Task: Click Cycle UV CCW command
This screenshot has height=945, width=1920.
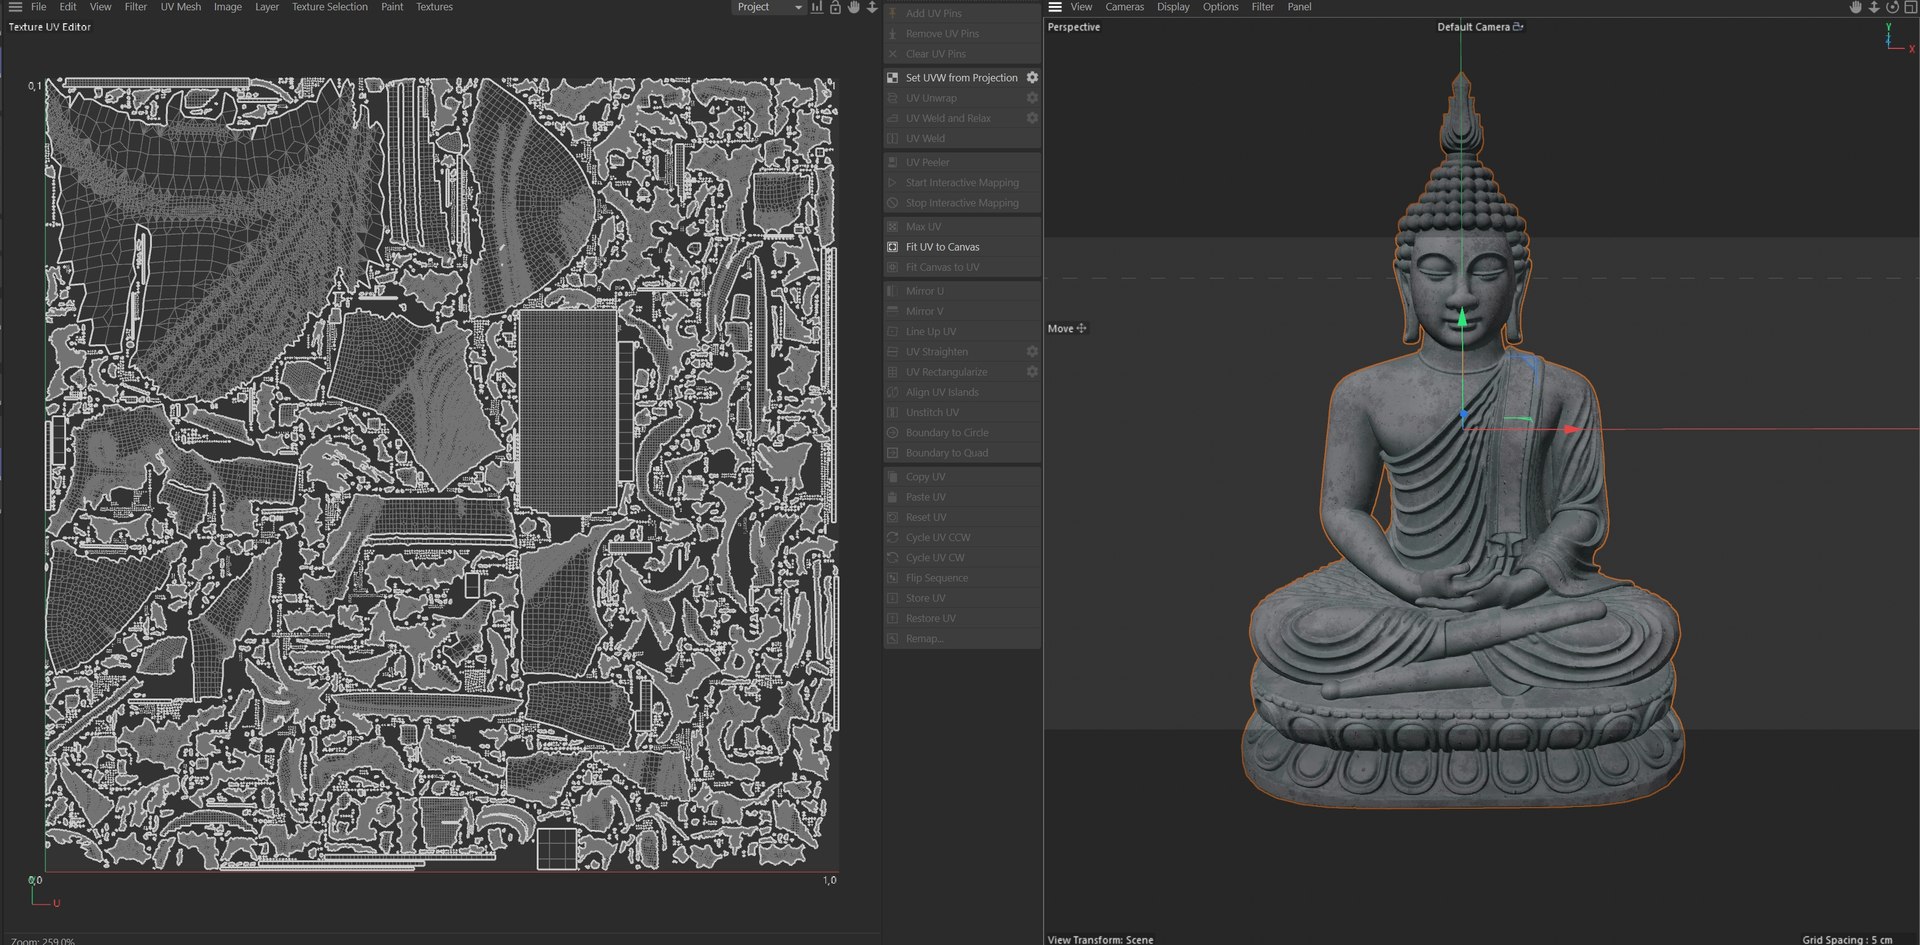Action: coord(961,537)
